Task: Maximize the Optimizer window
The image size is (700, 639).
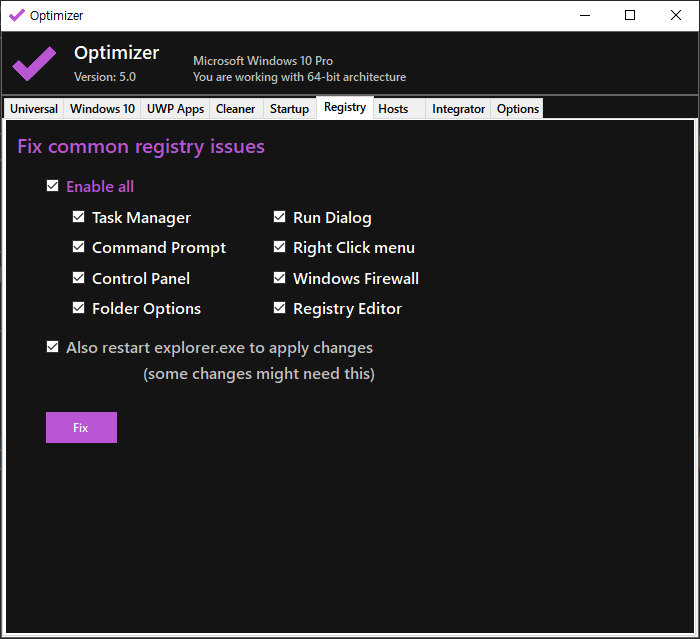Action: coord(630,15)
